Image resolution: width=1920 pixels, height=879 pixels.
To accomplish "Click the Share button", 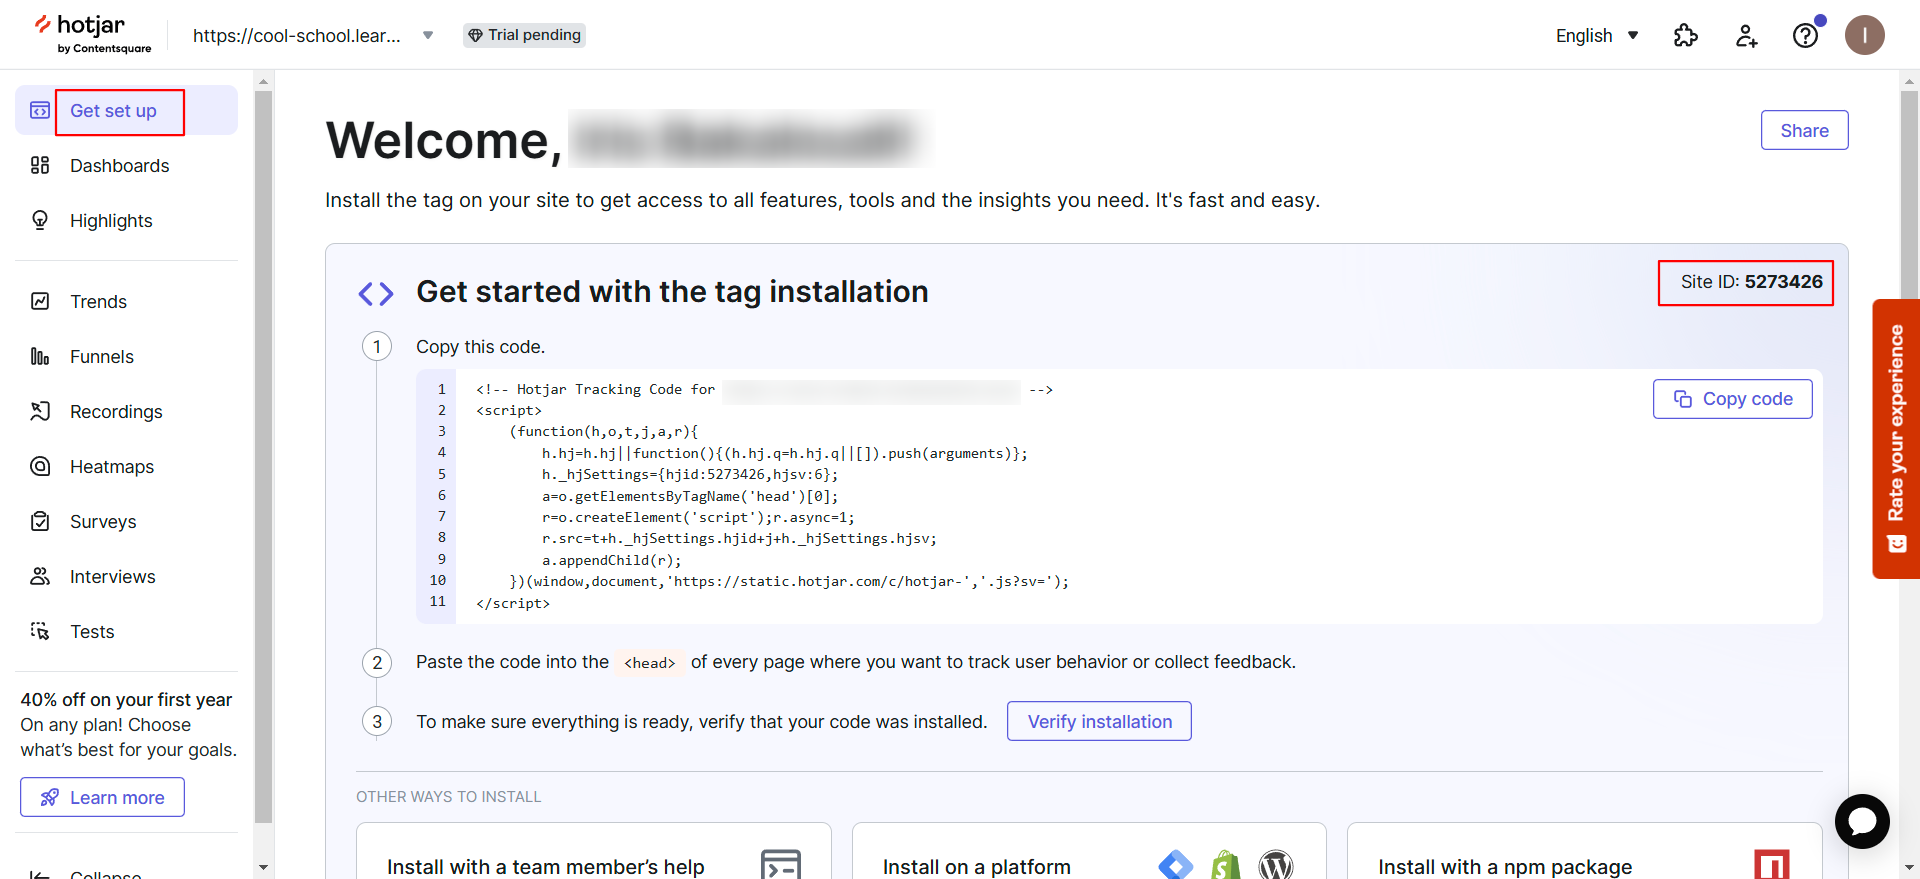I will point(1804,130).
